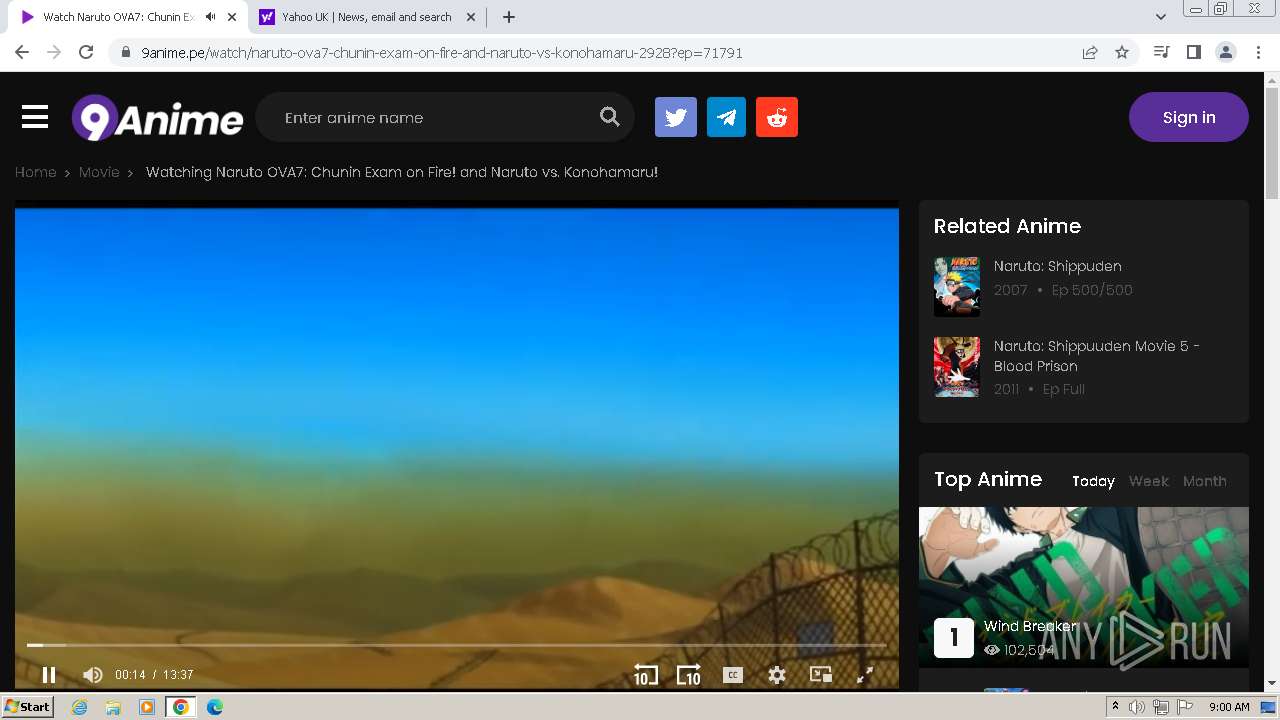Mute the video player volume
1280x720 pixels.
pyautogui.click(x=92, y=675)
